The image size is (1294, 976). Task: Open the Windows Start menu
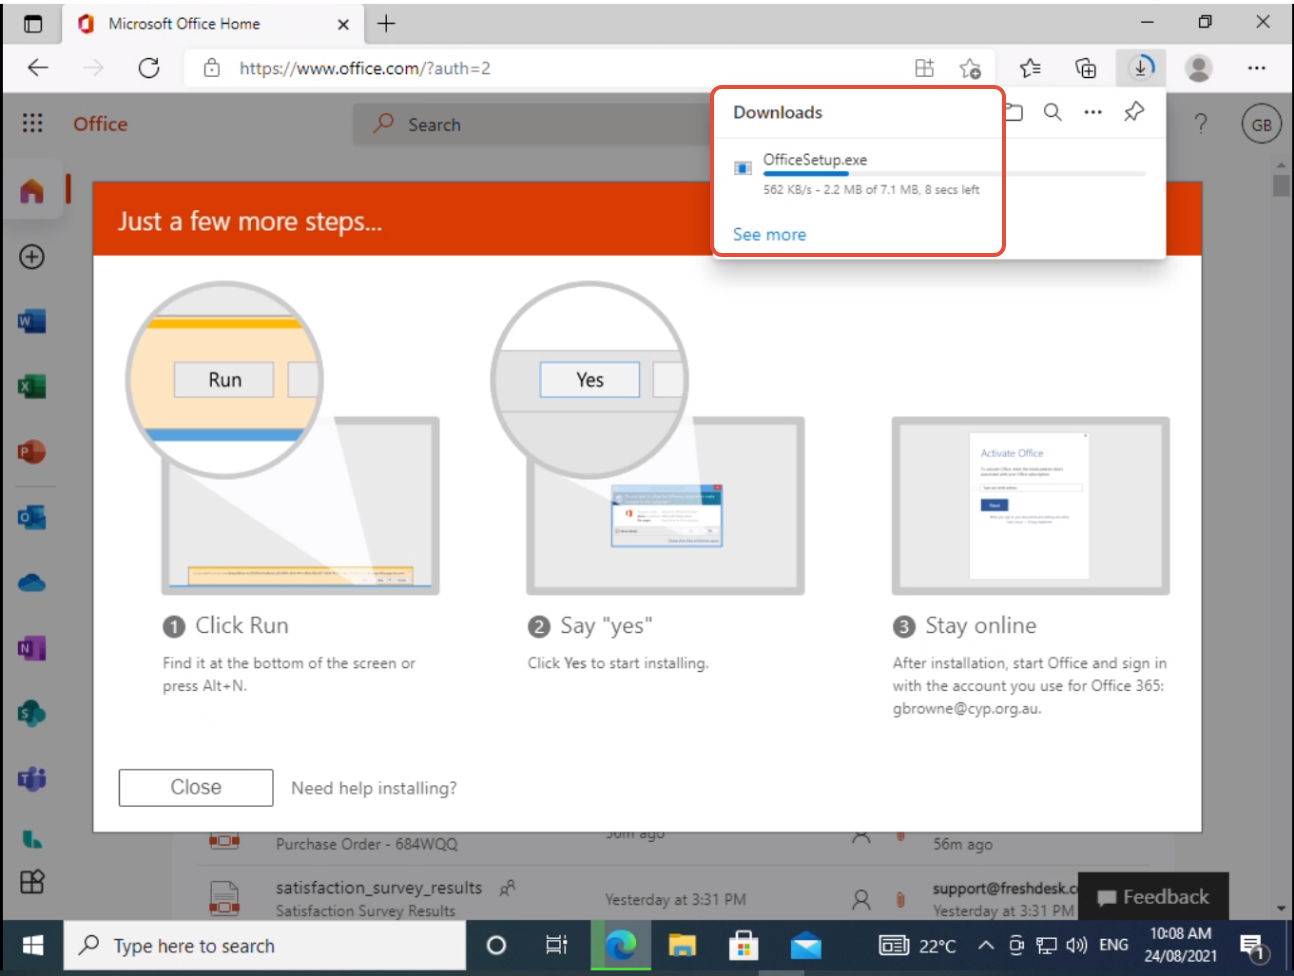pyautogui.click(x=33, y=945)
